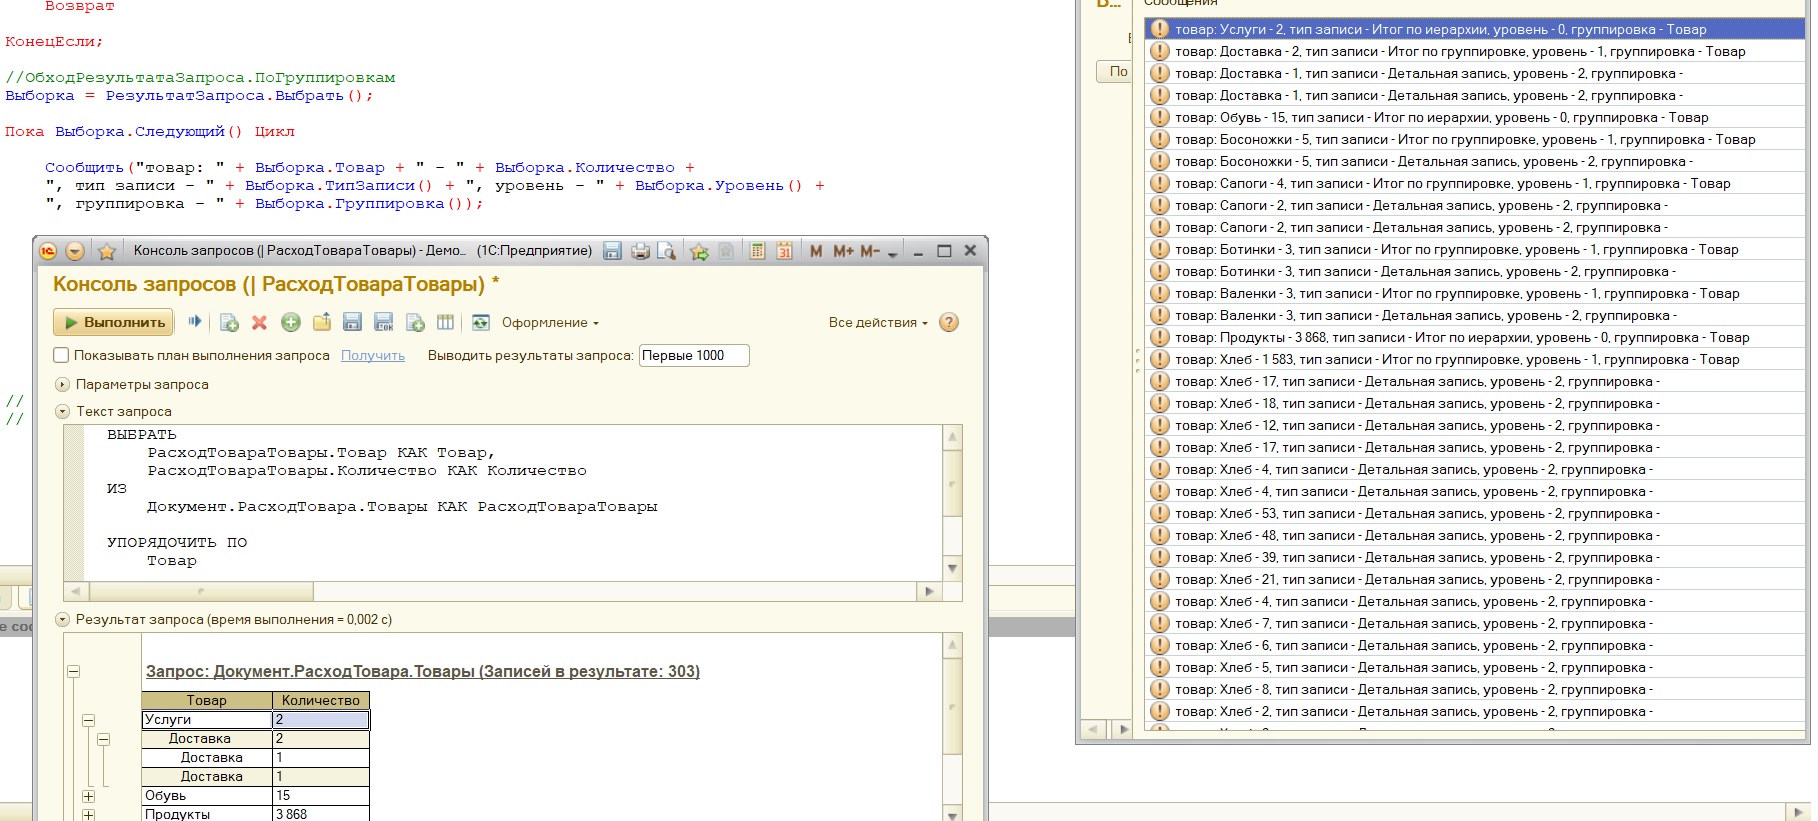Open the Оформление dropdown menu
1818x821 pixels.
click(550, 322)
